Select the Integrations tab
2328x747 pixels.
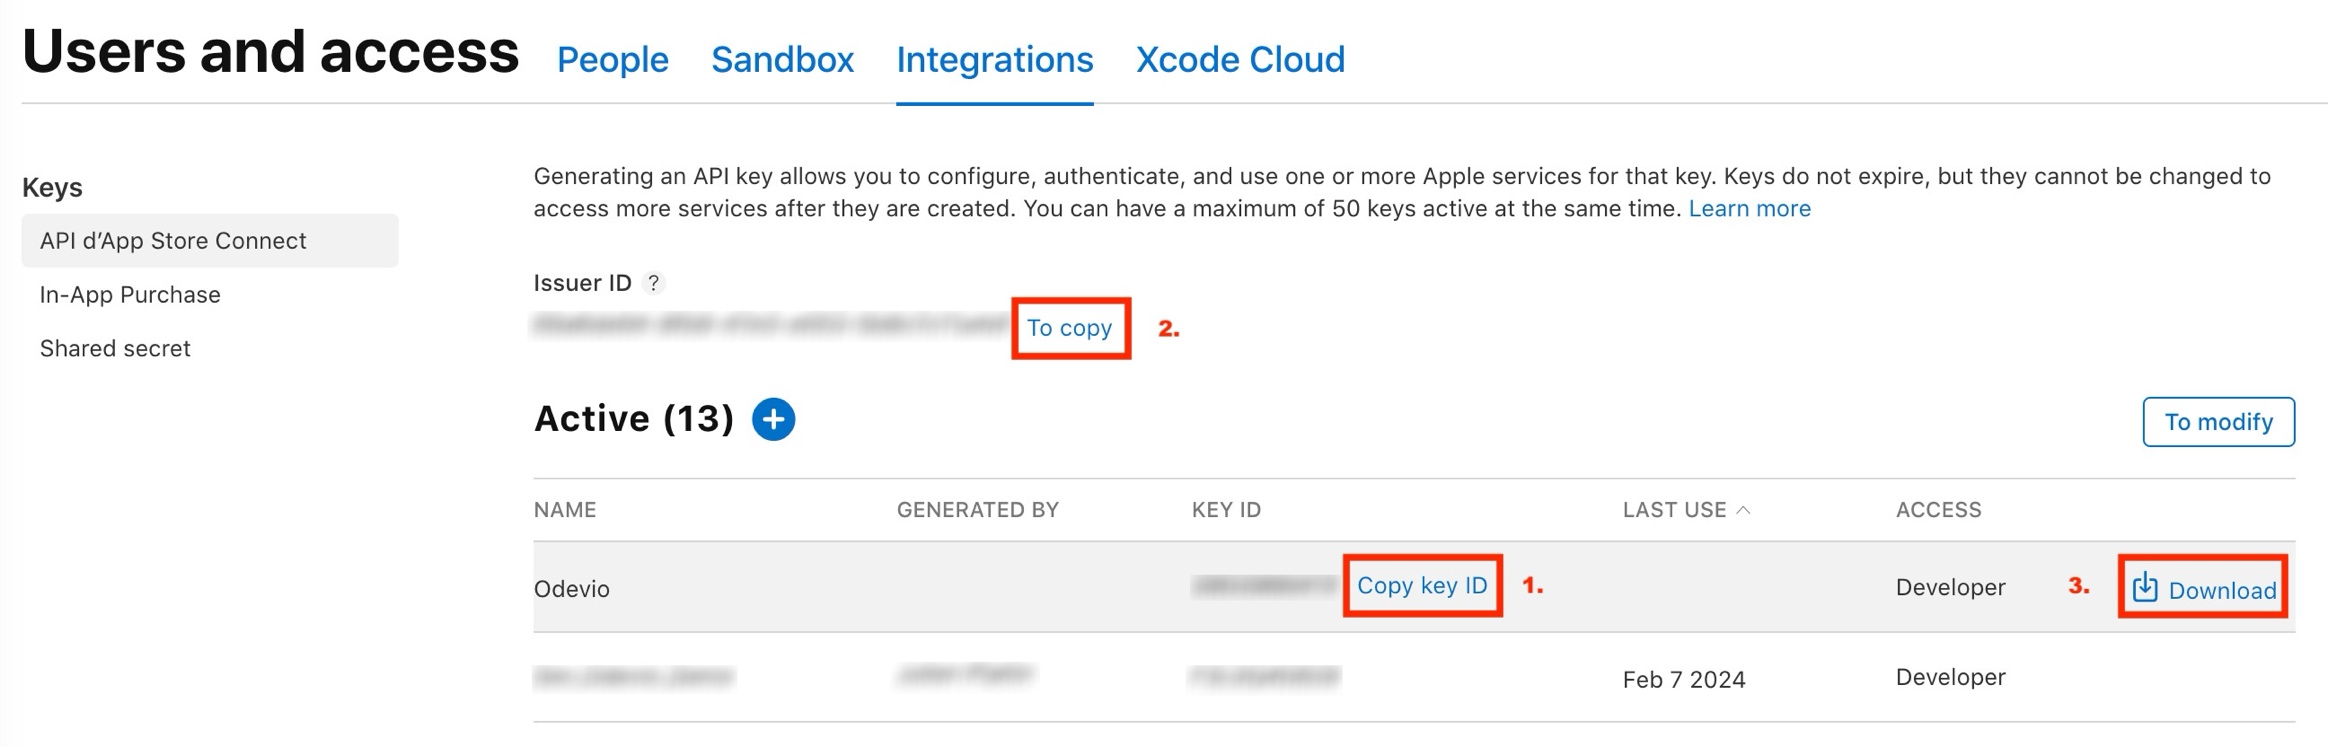[994, 60]
